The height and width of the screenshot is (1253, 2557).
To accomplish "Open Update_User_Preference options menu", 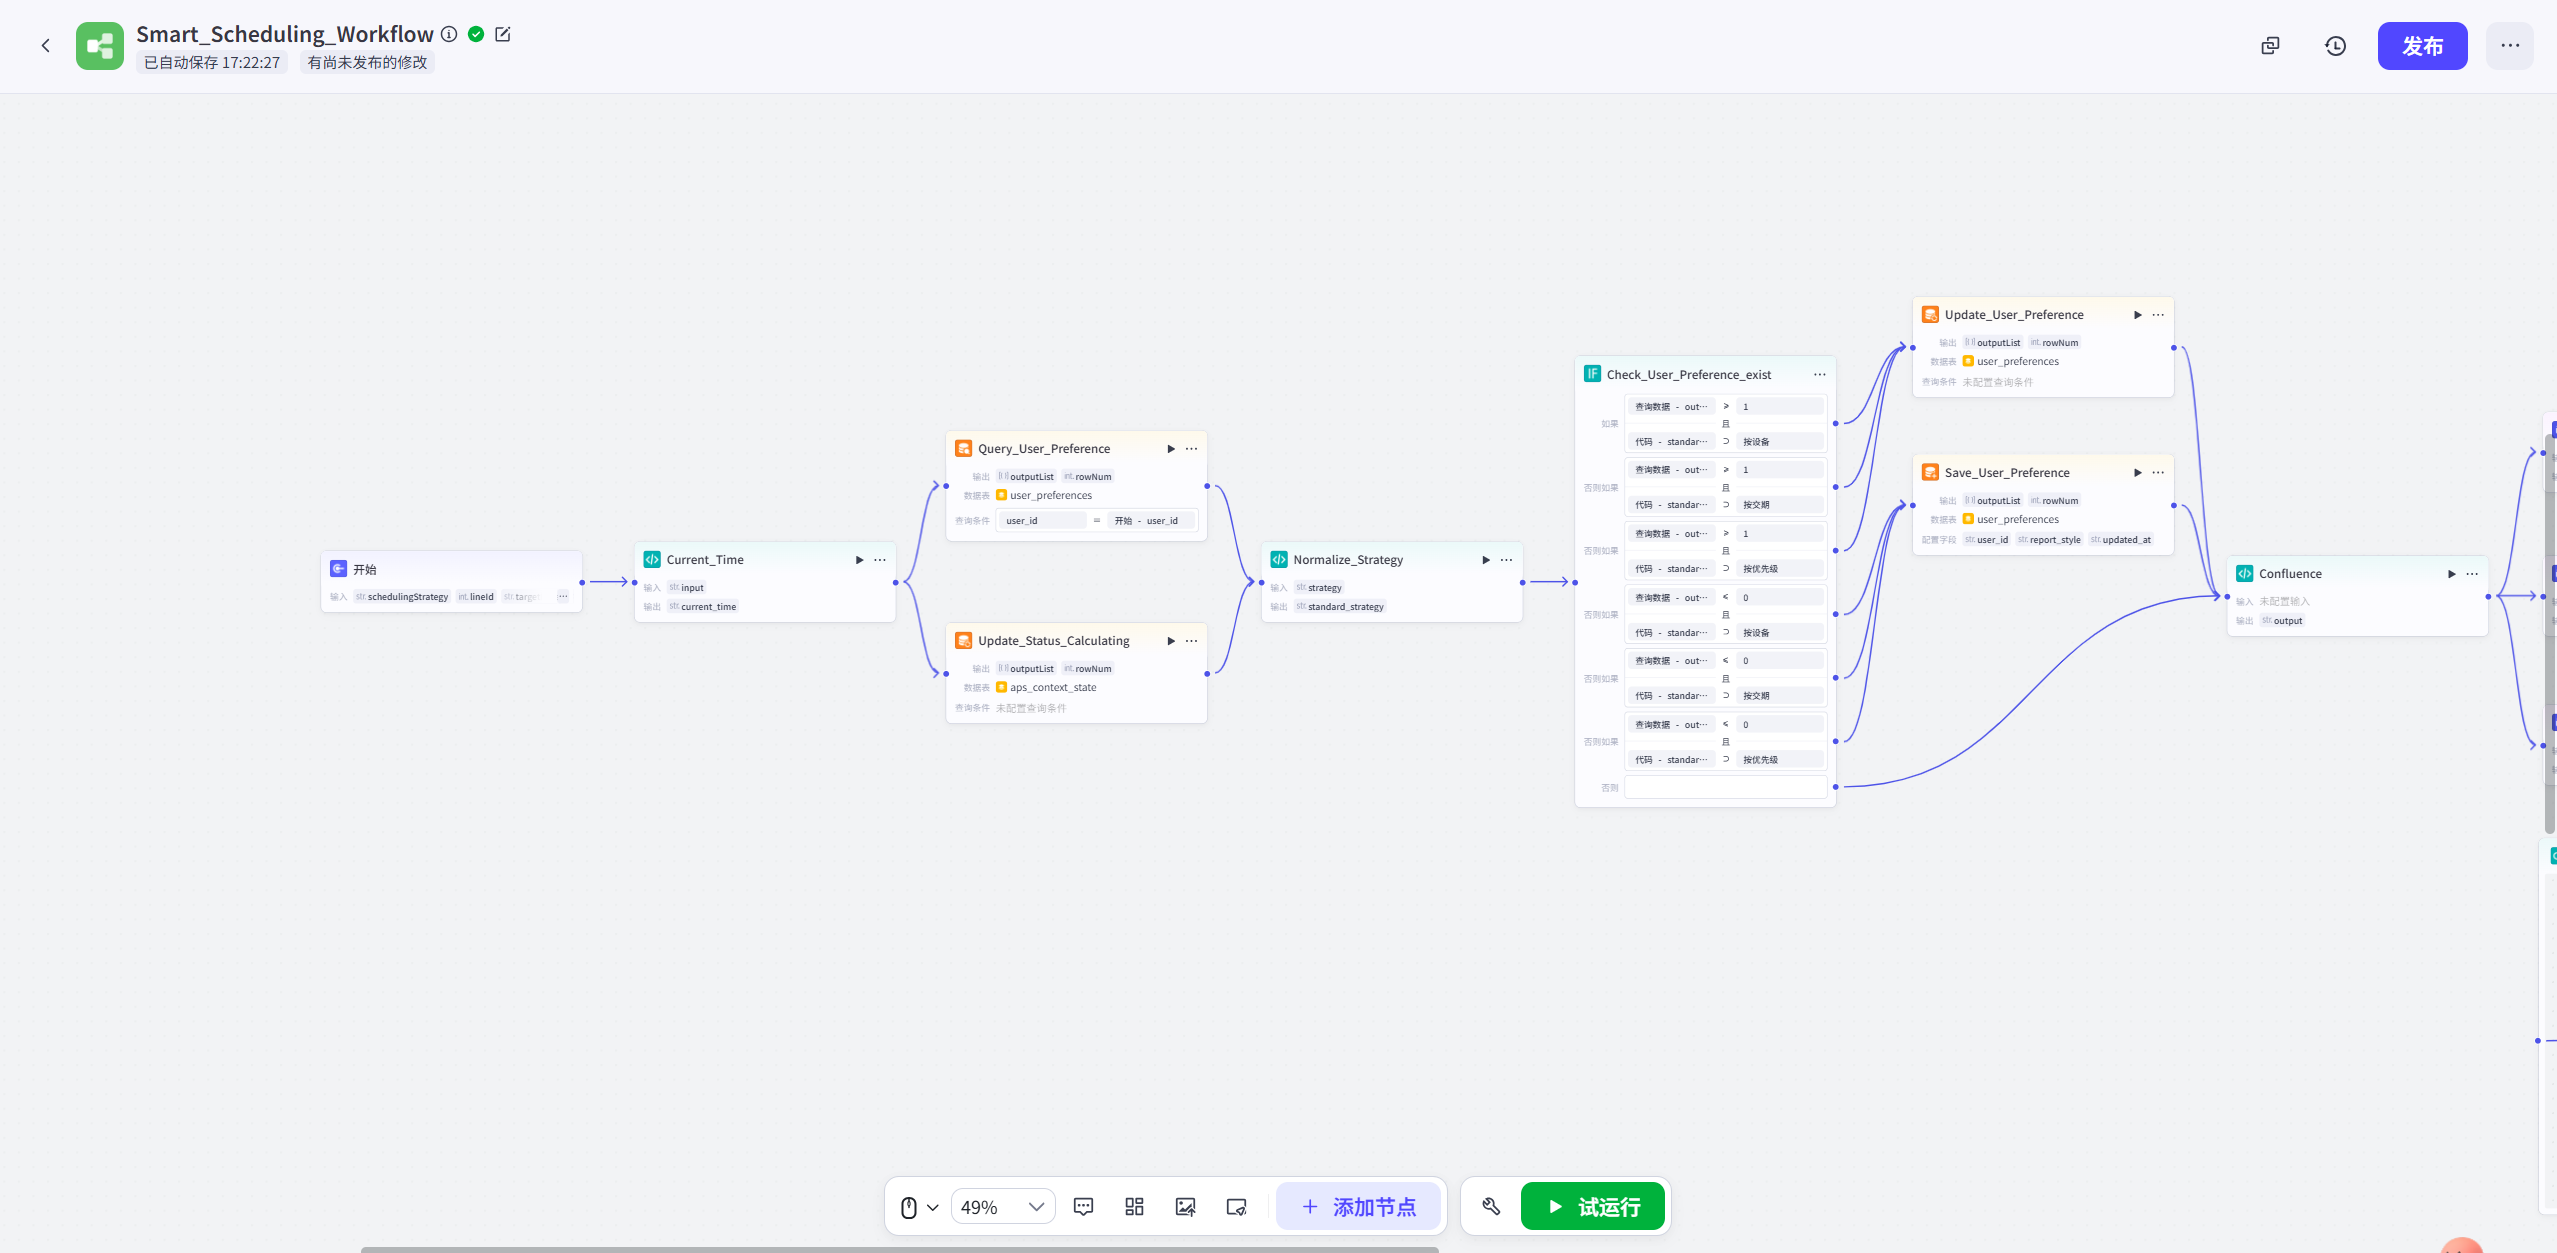I will point(2159,315).
